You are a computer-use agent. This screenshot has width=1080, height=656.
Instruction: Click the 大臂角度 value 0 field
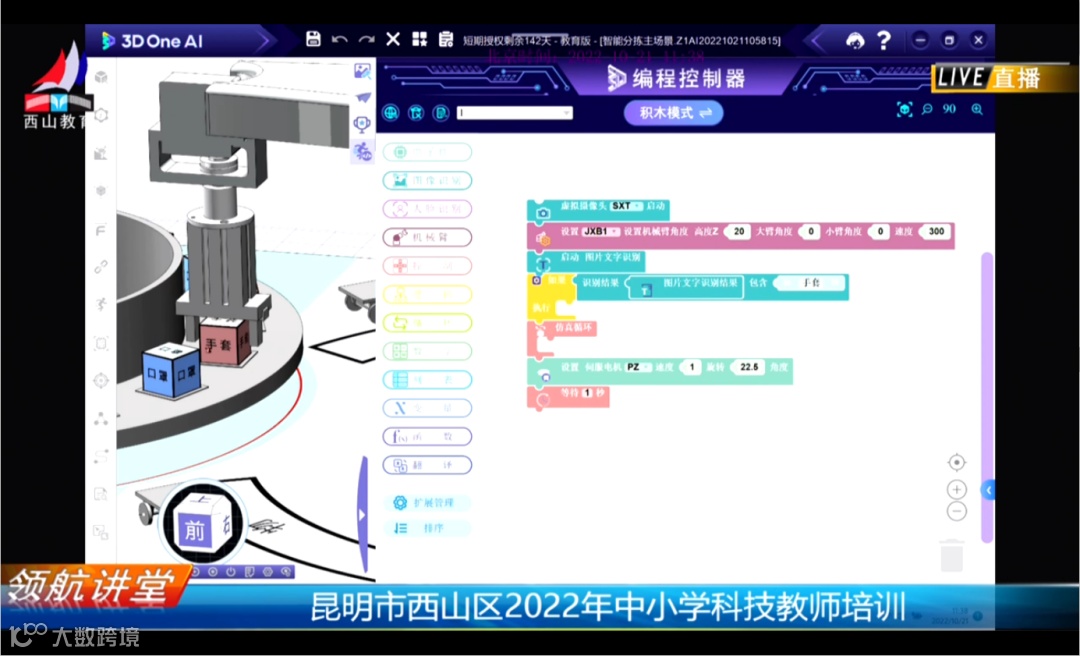[810, 232]
